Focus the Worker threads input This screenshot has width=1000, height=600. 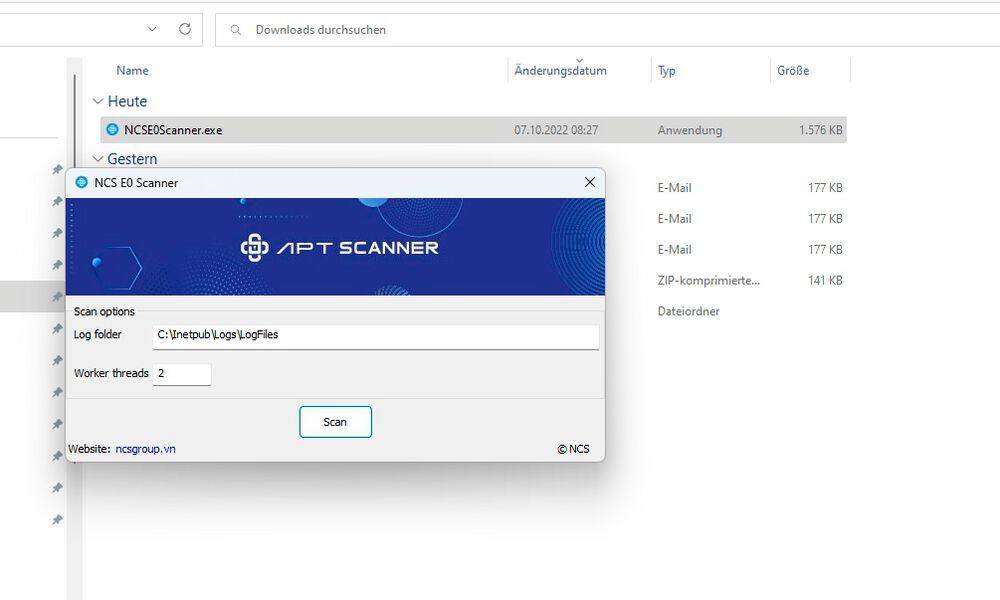point(182,374)
